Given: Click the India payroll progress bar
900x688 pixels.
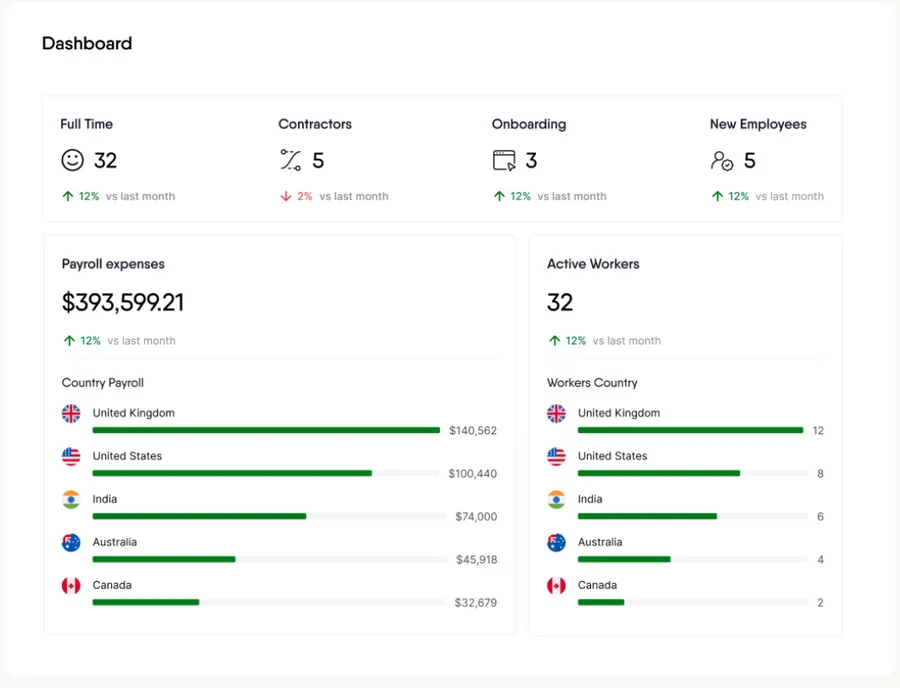Looking at the screenshot, I should (269, 516).
